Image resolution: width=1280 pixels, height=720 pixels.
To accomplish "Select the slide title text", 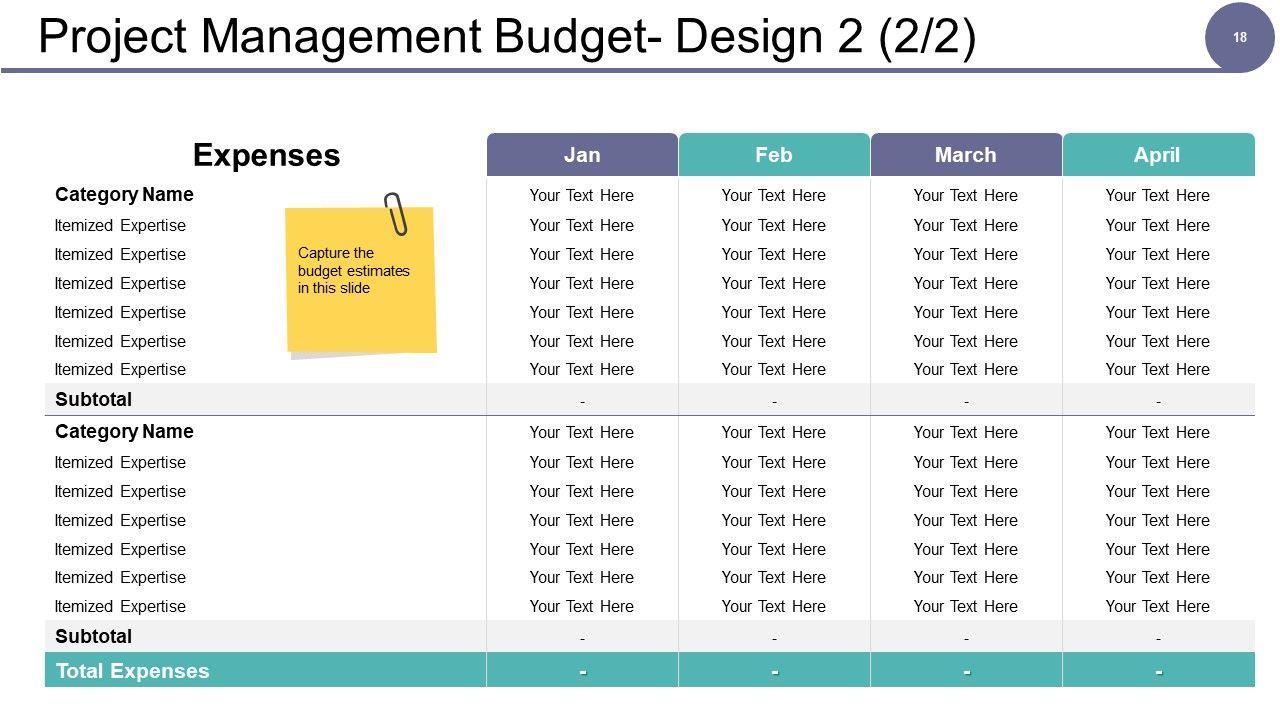I will [506, 38].
